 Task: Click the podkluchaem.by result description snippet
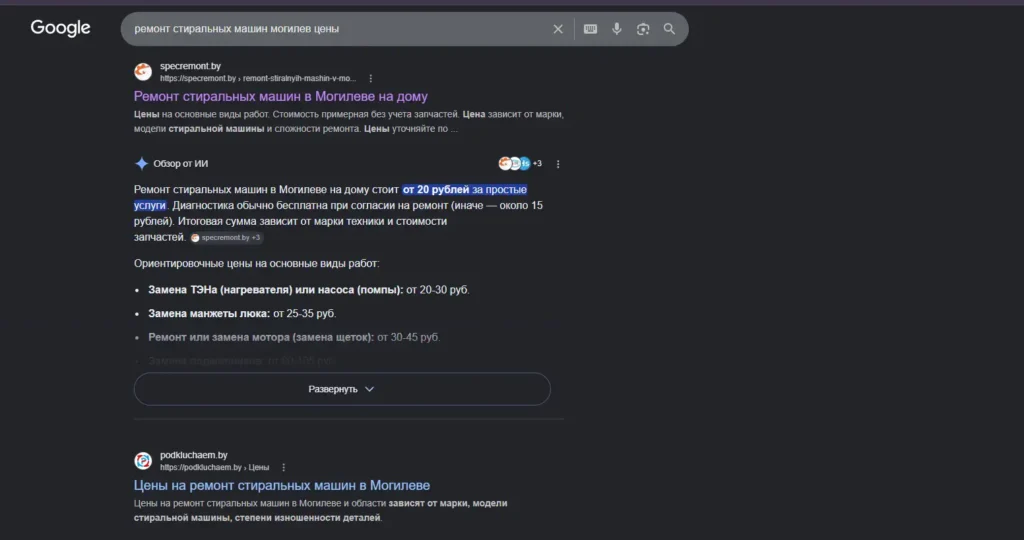coord(321,511)
